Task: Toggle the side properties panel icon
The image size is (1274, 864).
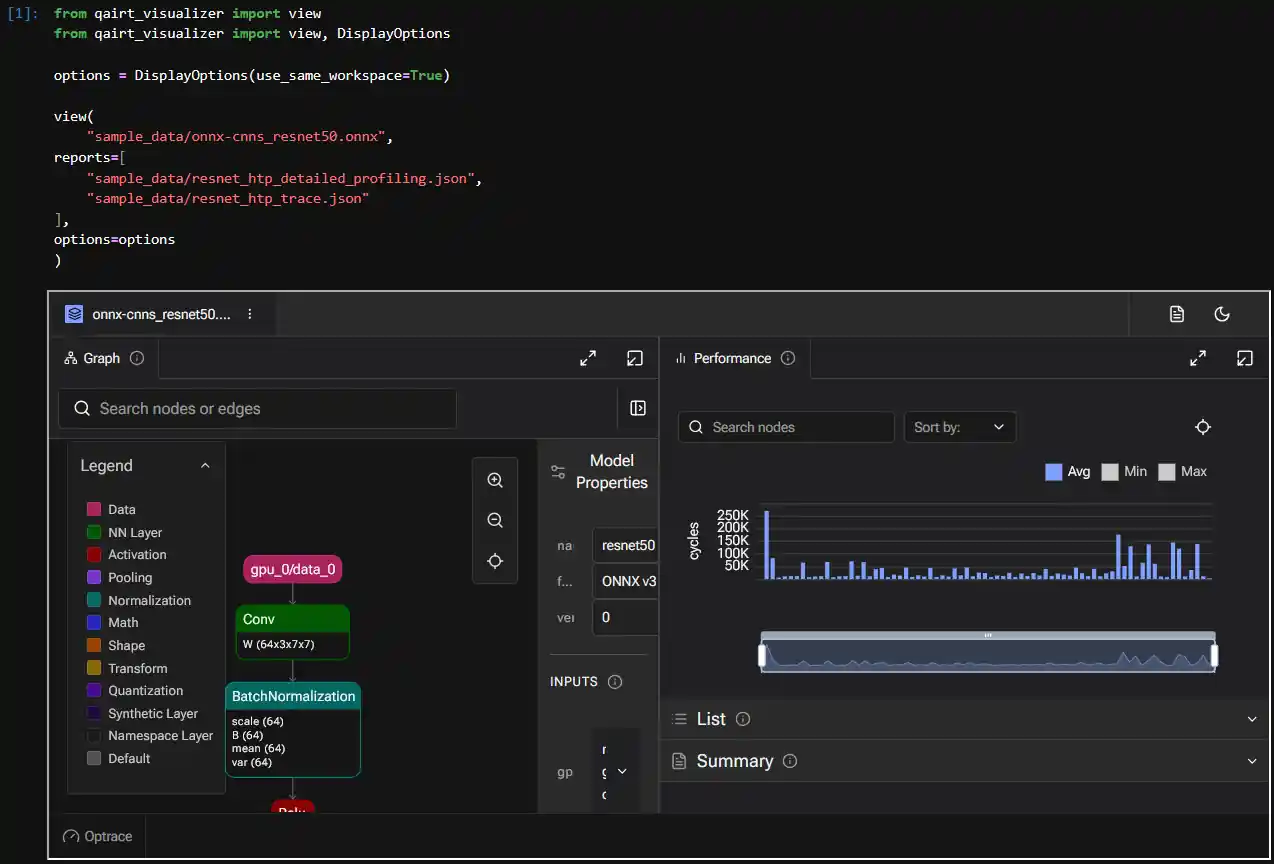Action: 638,408
